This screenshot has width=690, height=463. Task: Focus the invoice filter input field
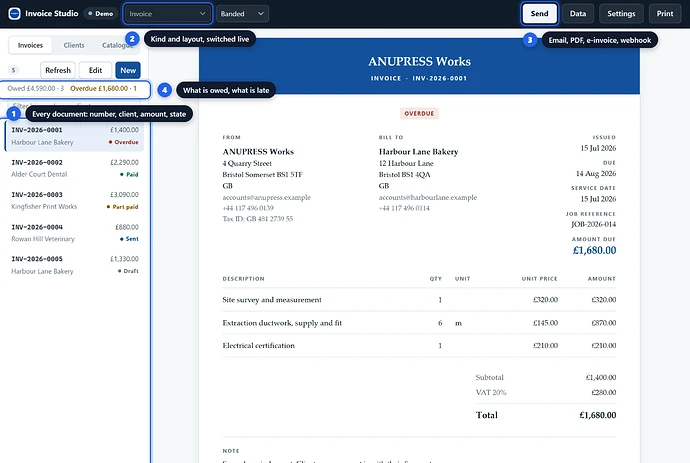(74, 106)
